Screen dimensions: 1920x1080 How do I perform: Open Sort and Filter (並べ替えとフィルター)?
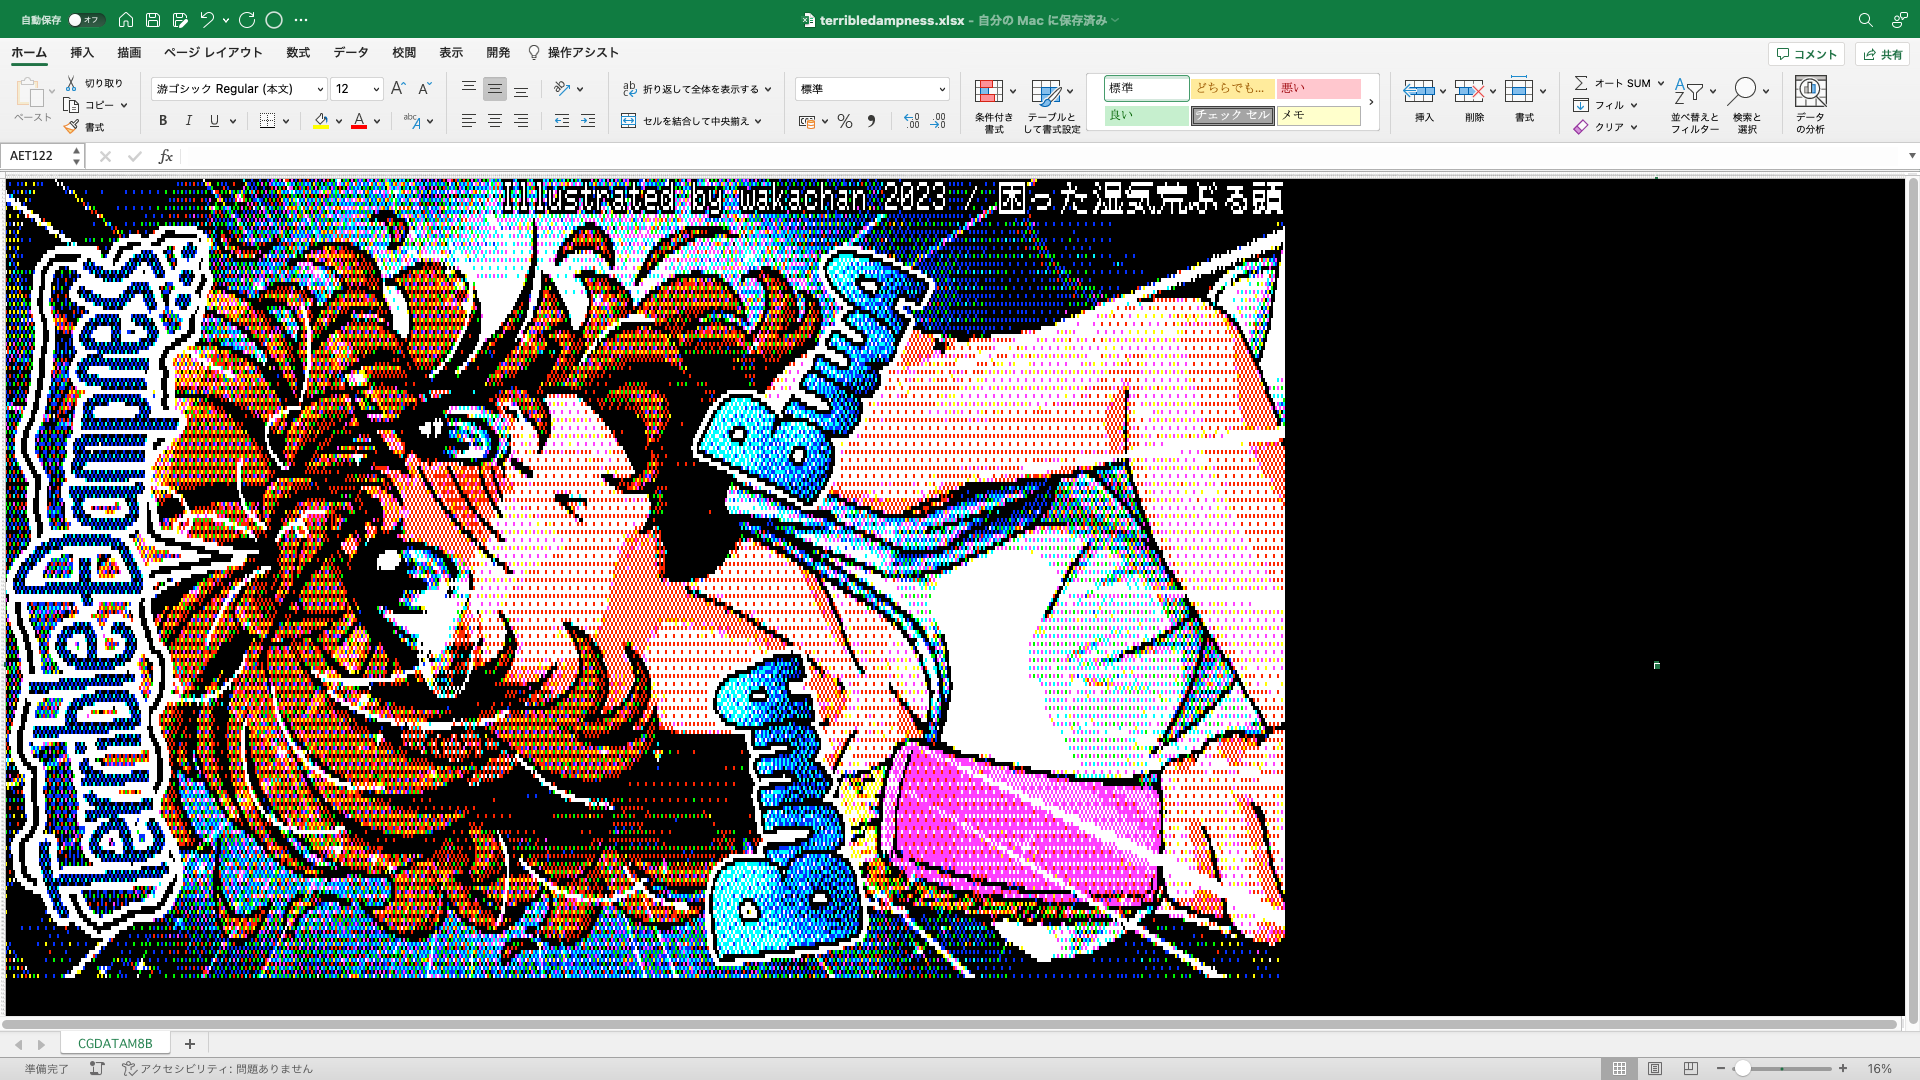tap(1694, 105)
